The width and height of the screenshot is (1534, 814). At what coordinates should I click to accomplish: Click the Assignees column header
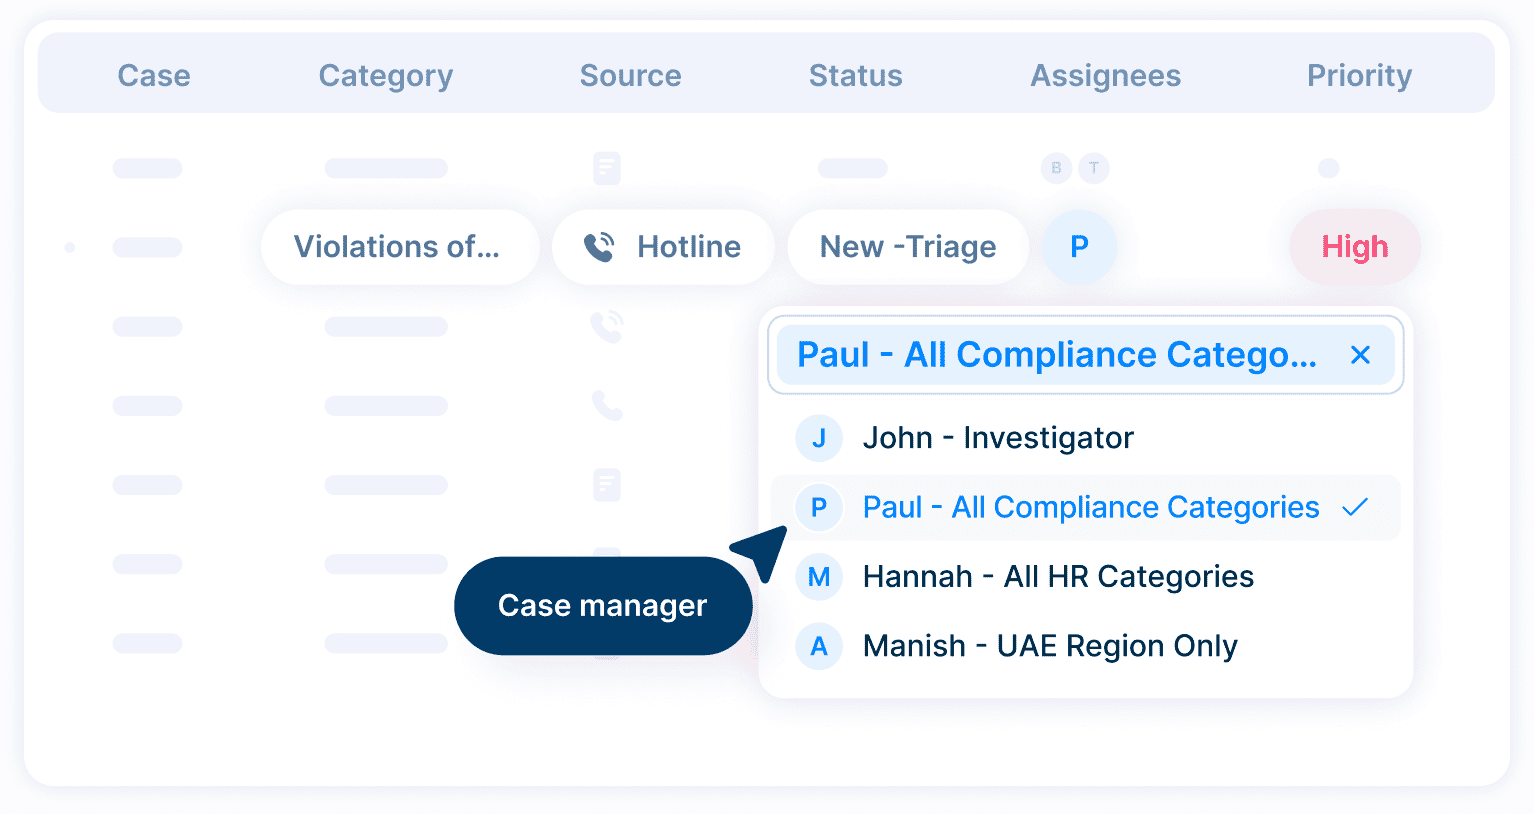(x=1105, y=76)
